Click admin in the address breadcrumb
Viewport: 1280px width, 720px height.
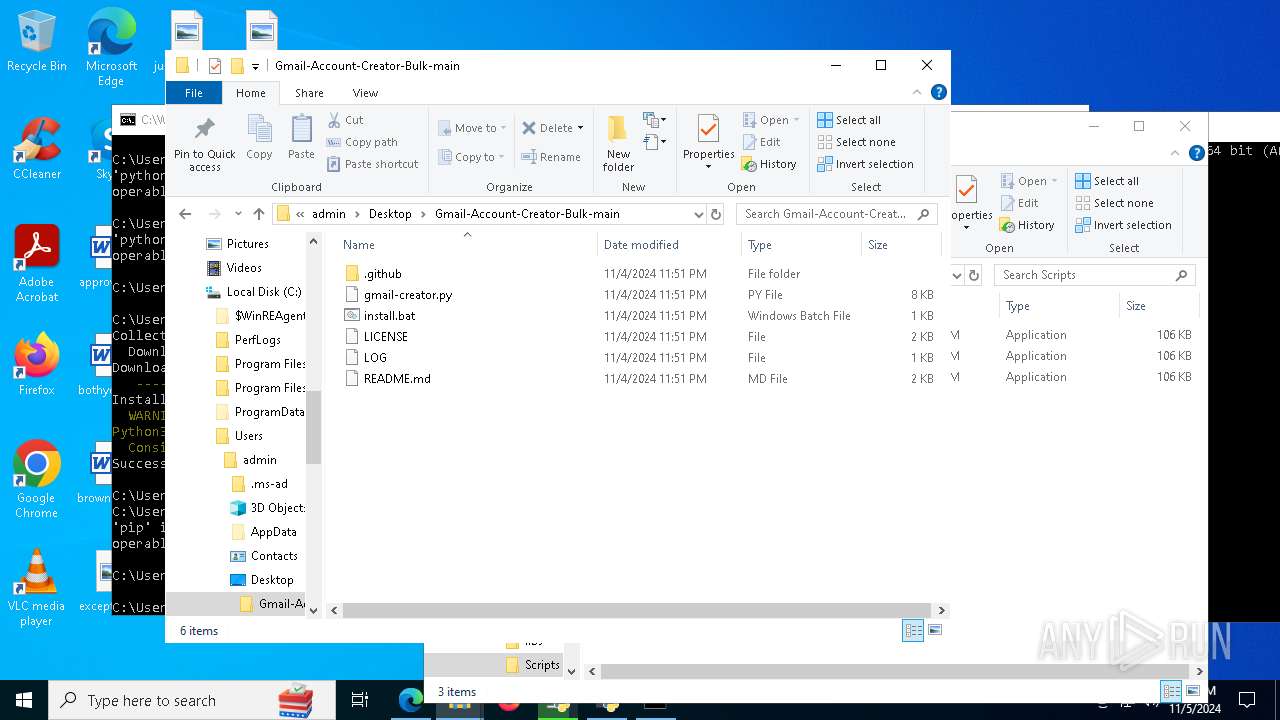[328, 214]
